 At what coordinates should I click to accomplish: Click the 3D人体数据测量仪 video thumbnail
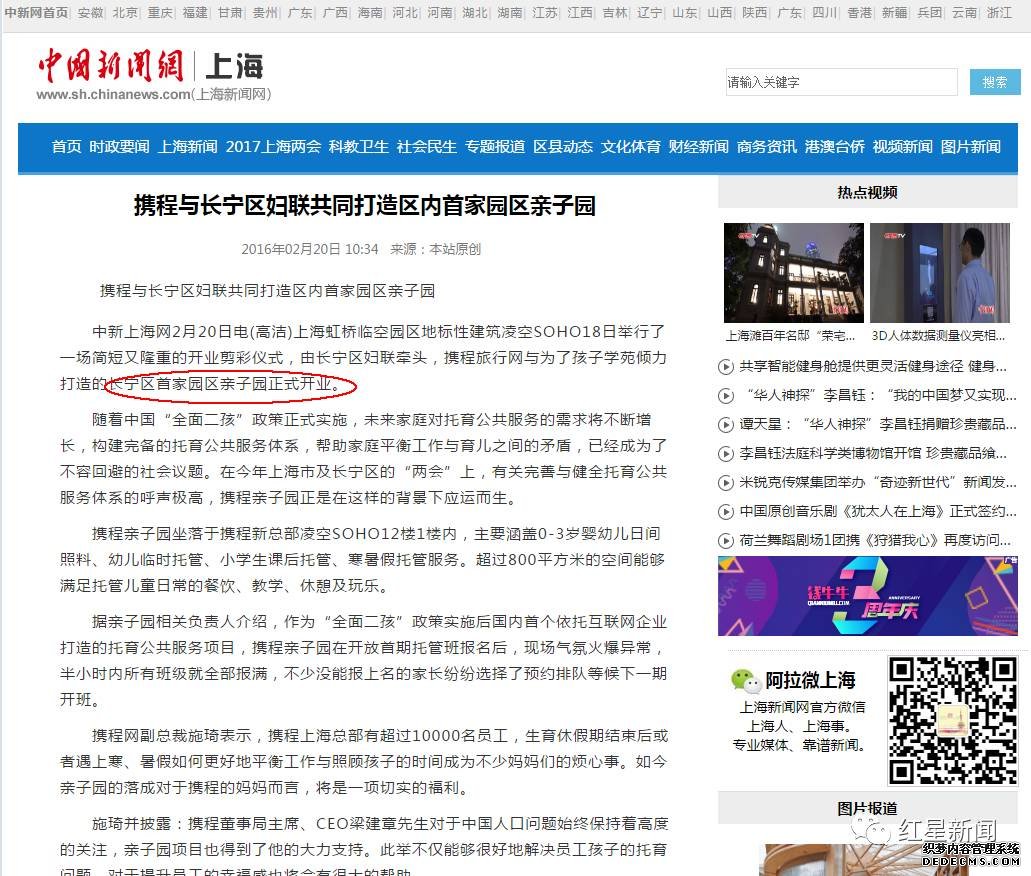click(940, 273)
